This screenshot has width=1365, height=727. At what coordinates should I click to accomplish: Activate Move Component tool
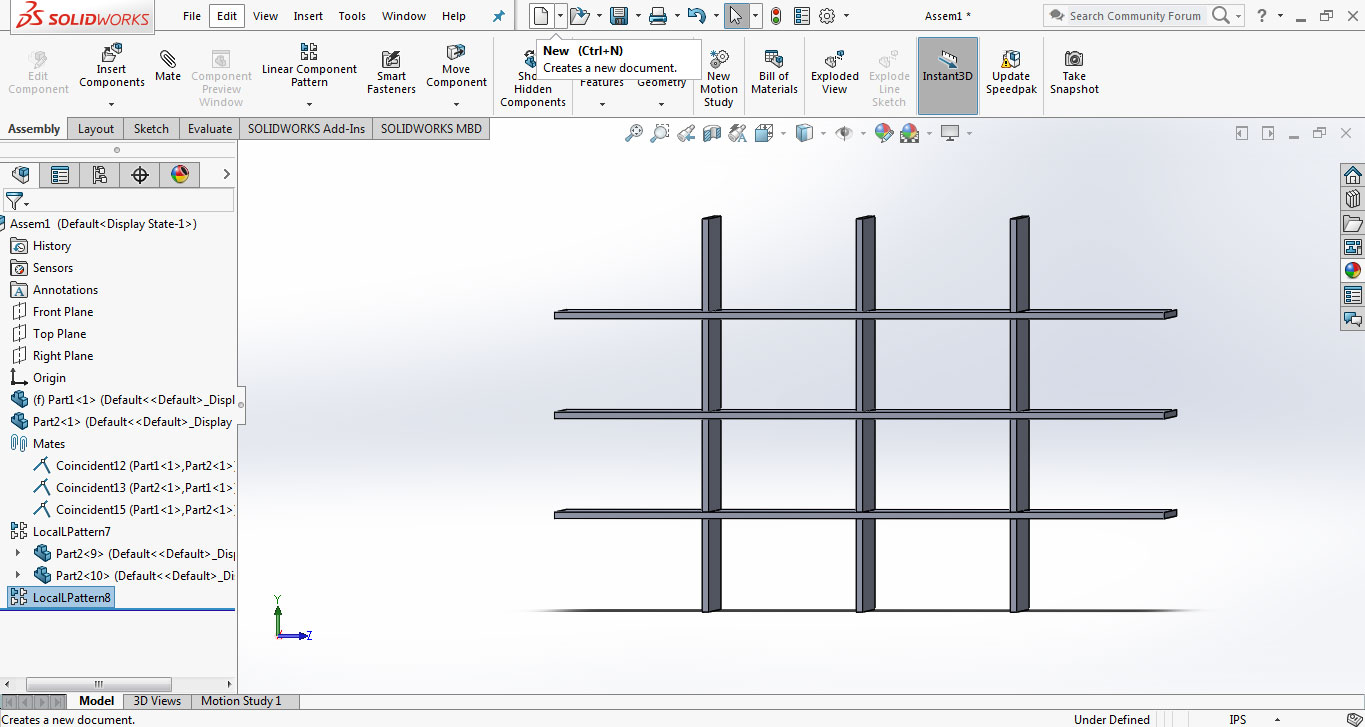click(x=456, y=65)
